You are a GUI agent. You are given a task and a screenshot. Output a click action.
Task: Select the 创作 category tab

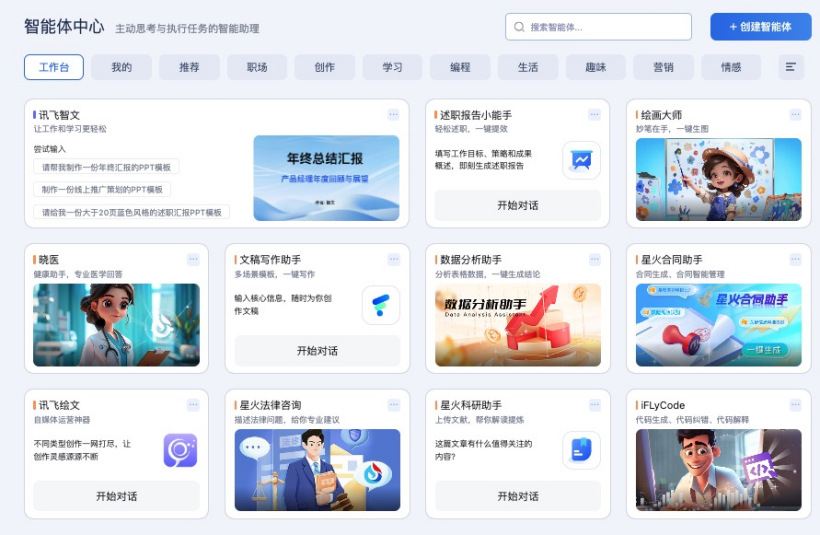[325, 67]
